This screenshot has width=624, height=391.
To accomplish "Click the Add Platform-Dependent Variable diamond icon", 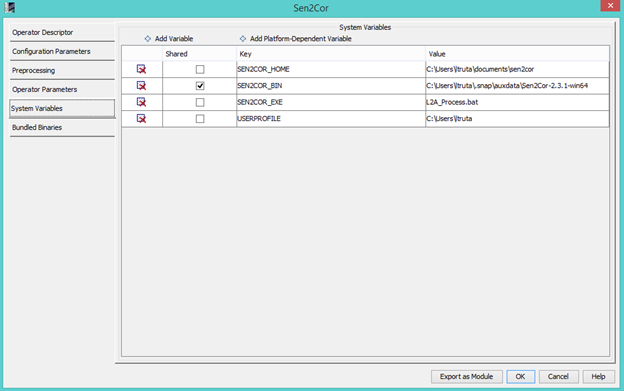I will [243, 39].
